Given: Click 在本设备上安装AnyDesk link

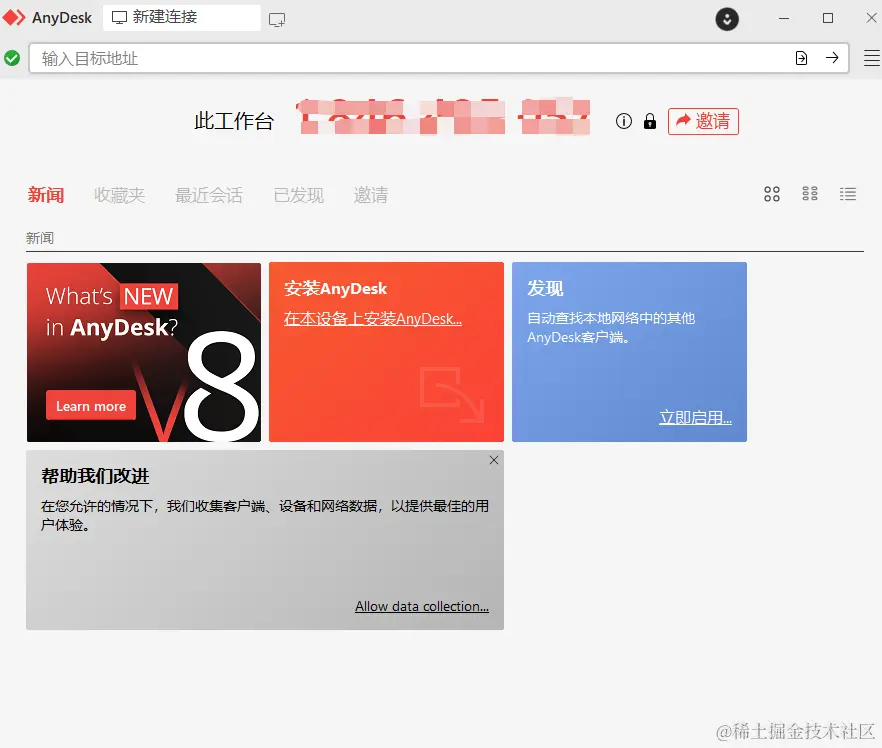Looking at the screenshot, I should [372, 319].
